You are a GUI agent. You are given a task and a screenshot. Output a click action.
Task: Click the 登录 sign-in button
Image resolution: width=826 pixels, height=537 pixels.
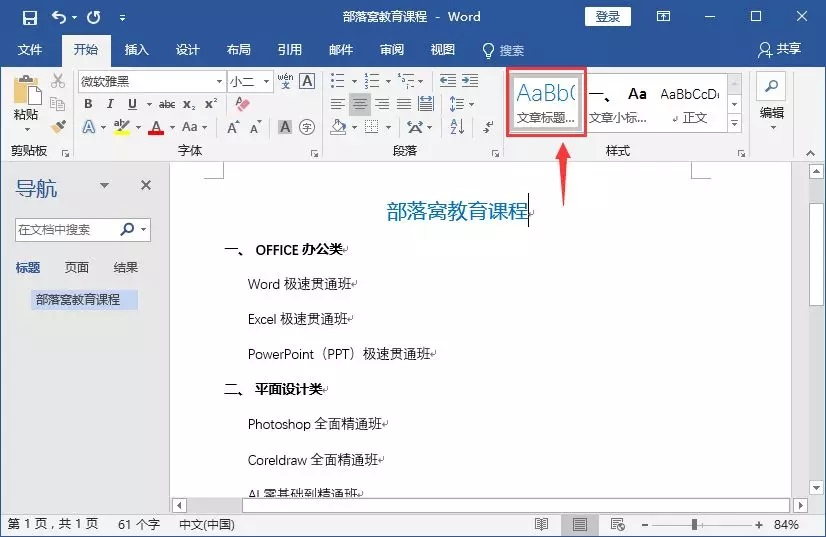point(607,17)
